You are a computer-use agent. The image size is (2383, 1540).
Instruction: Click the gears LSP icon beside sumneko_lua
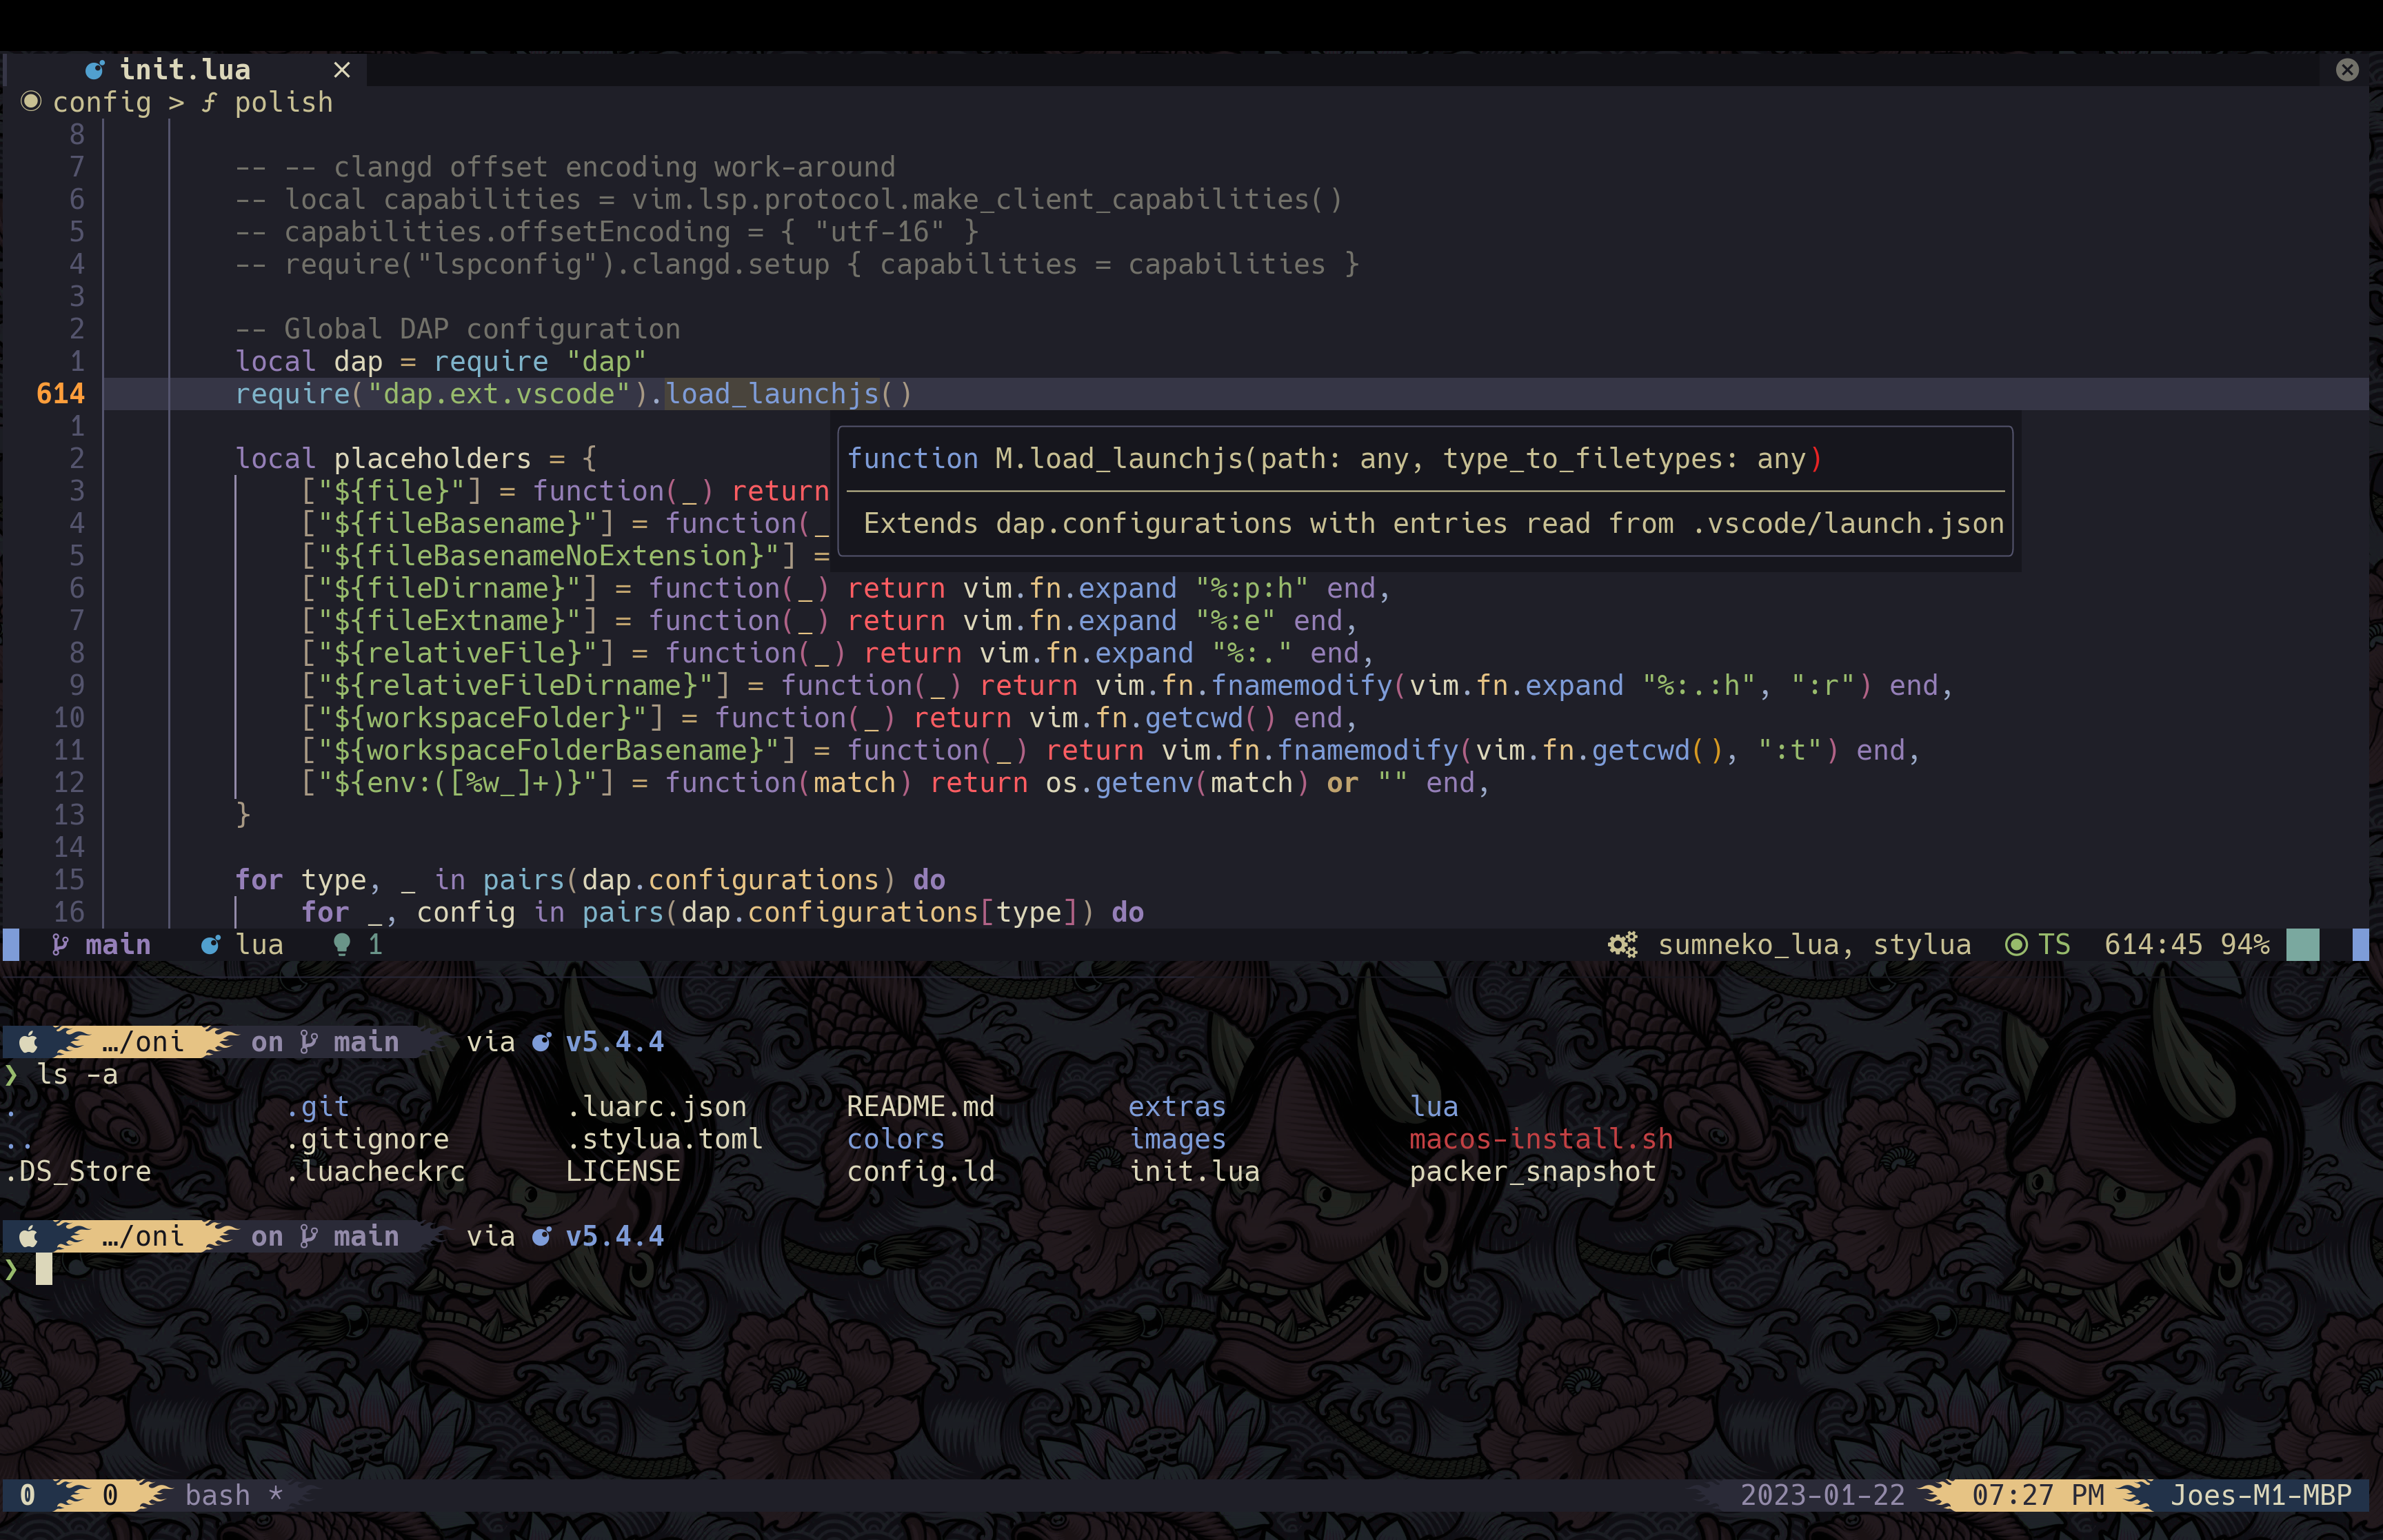coord(1622,944)
